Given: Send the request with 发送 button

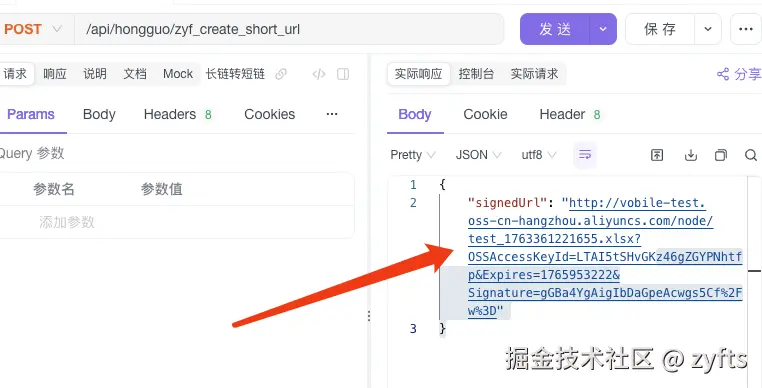Looking at the screenshot, I should point(554,29).
